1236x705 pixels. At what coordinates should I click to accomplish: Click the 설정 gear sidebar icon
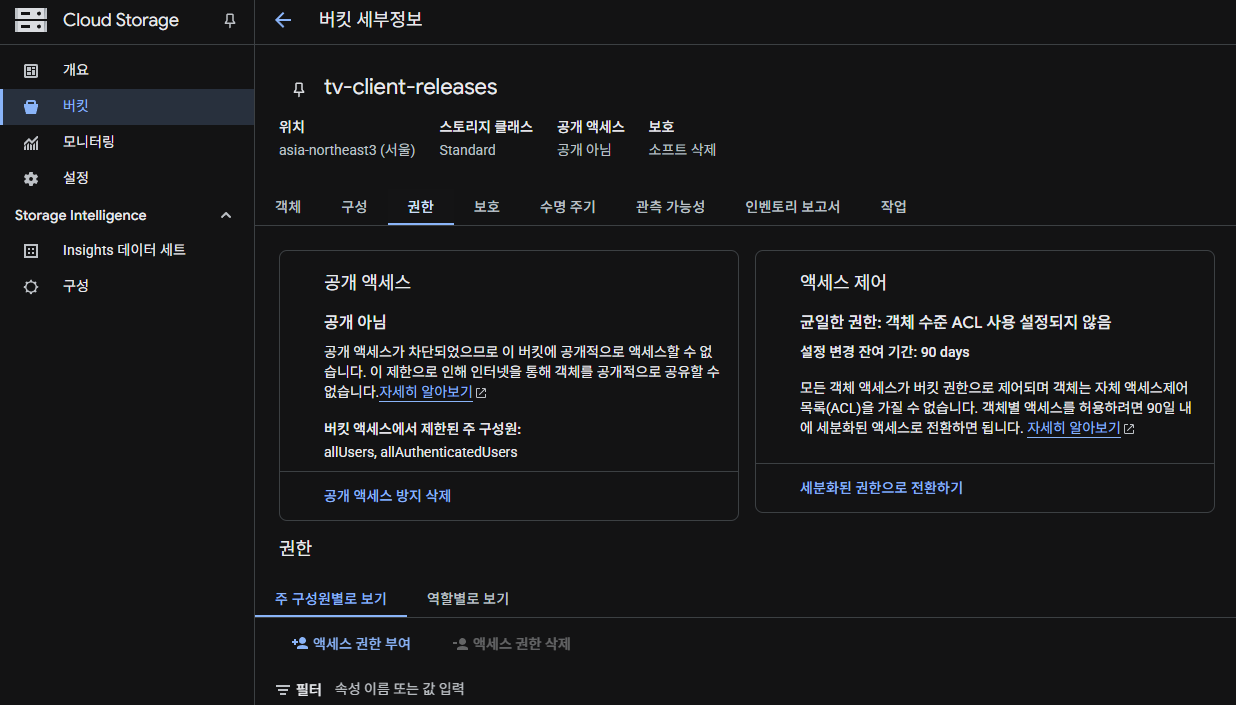31,178
